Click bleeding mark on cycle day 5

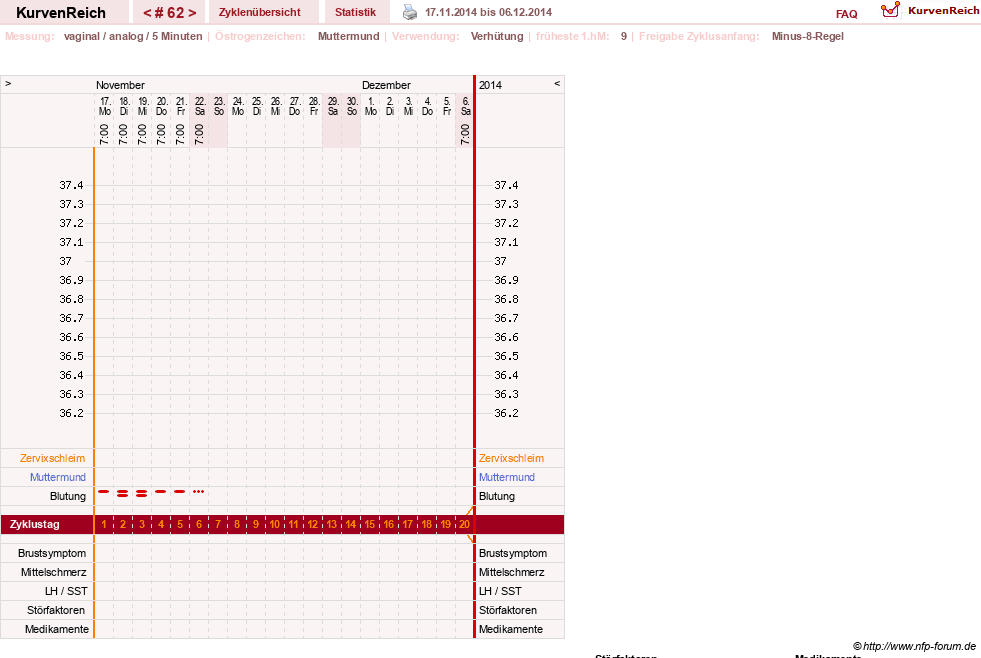(x=180, y=492)
